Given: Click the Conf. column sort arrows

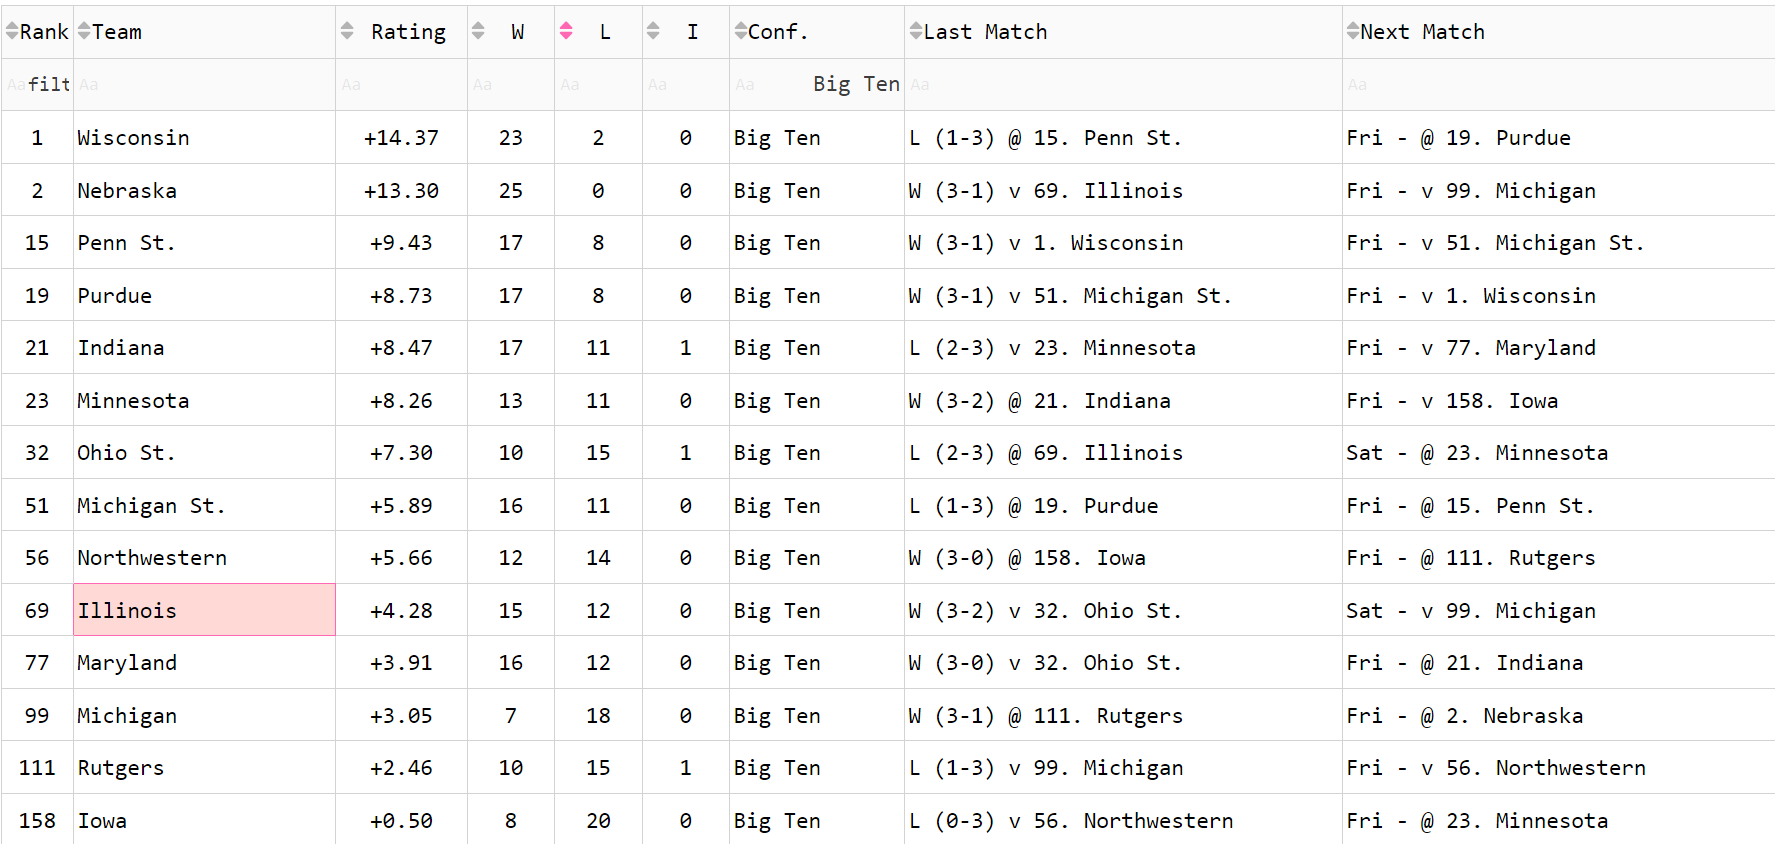Looking at the screenshot, I should [740, 32].
